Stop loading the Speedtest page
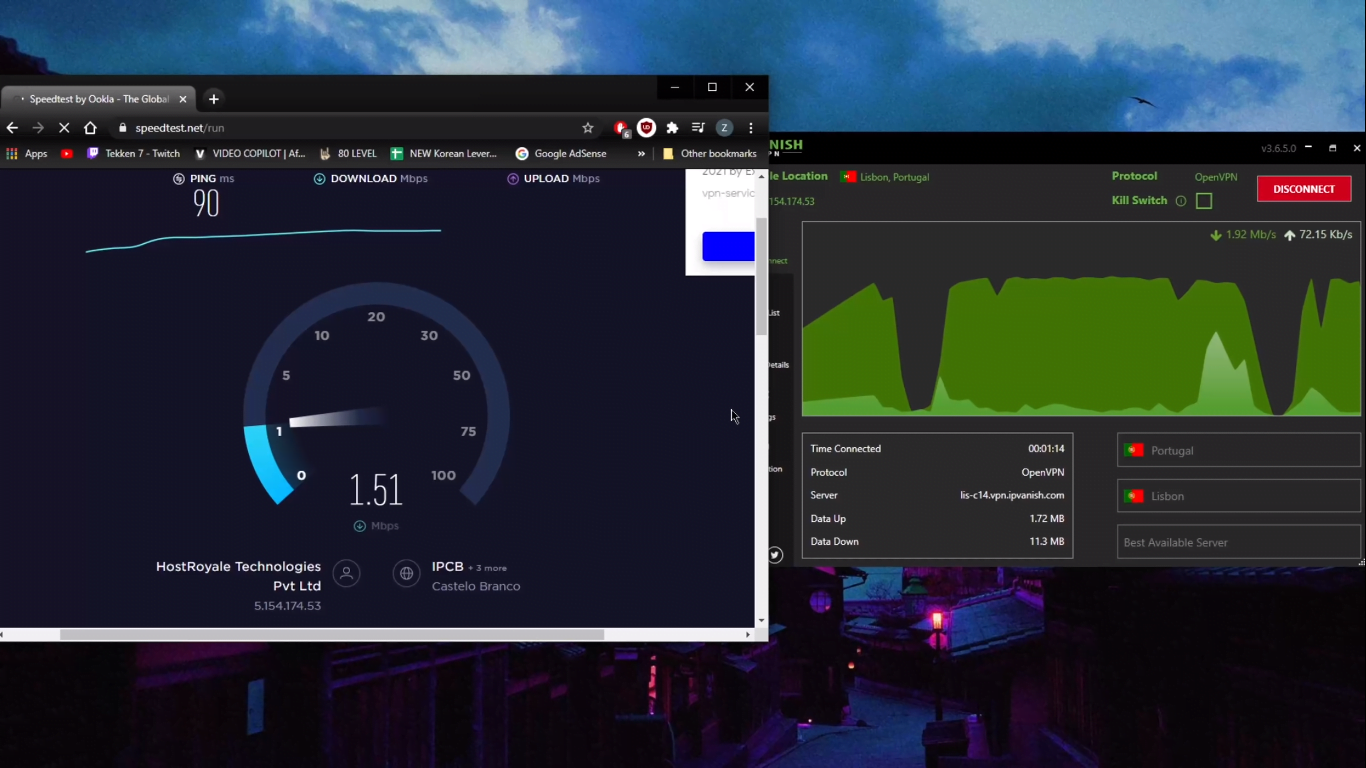This screenshot has height=768, width=1366. tap(64, 128)
